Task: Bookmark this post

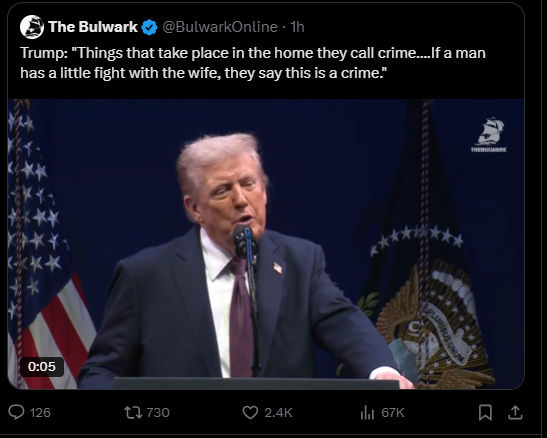Action: pos(485,413)
